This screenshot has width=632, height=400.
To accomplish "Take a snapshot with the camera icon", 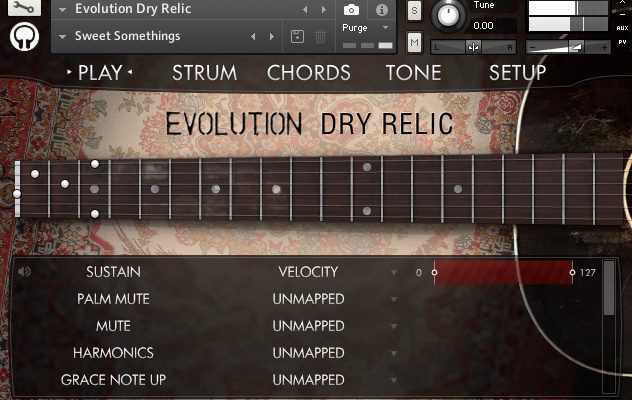I will tap(351, 10).
